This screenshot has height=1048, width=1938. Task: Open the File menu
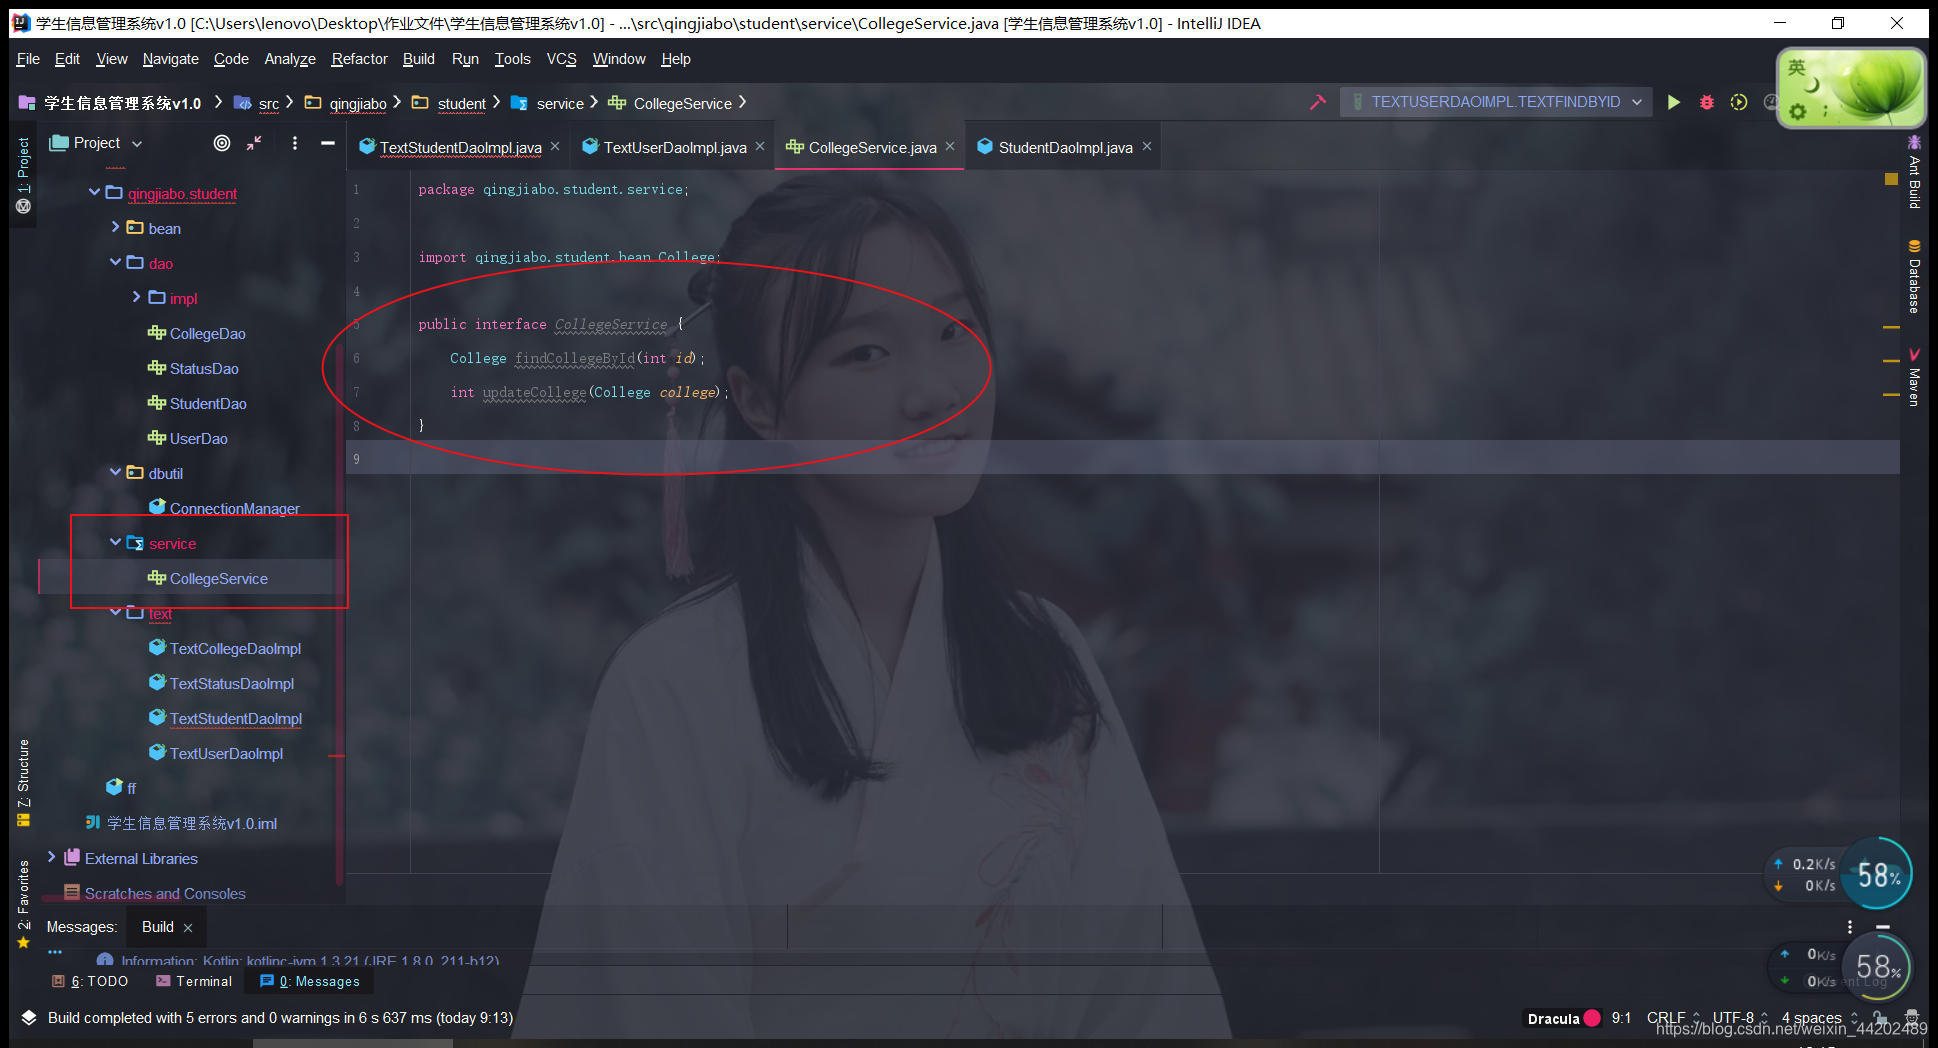pyautogui.click(x=28, y=59)
